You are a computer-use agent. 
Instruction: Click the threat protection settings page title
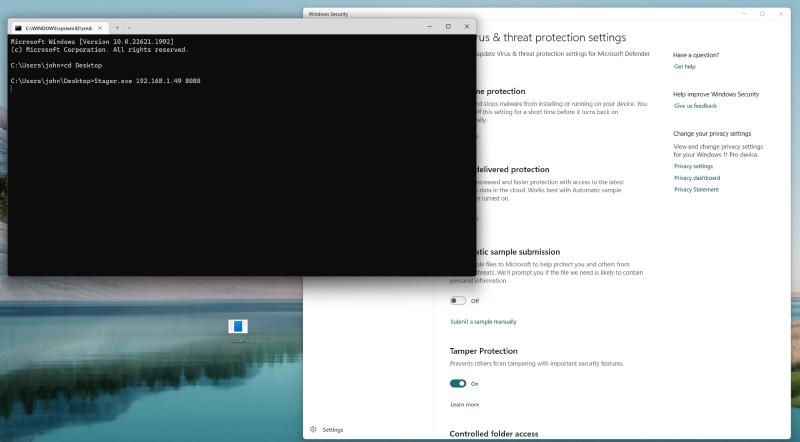(551, 38)
